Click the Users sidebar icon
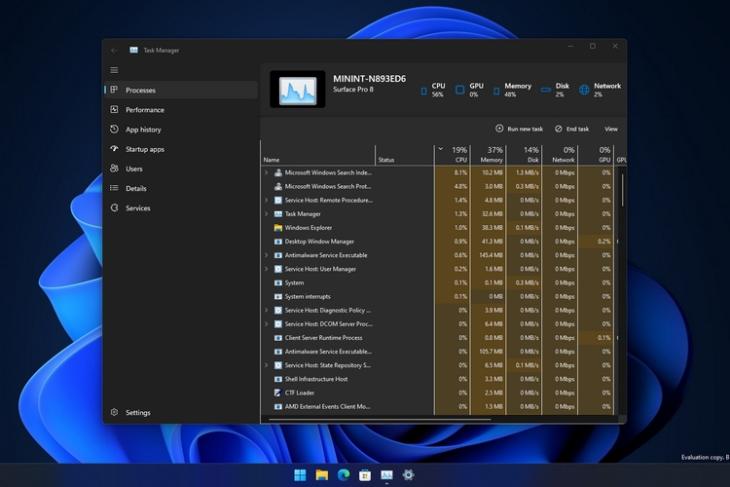The width and height of the screenshot is (730, 487). [114, 169]
